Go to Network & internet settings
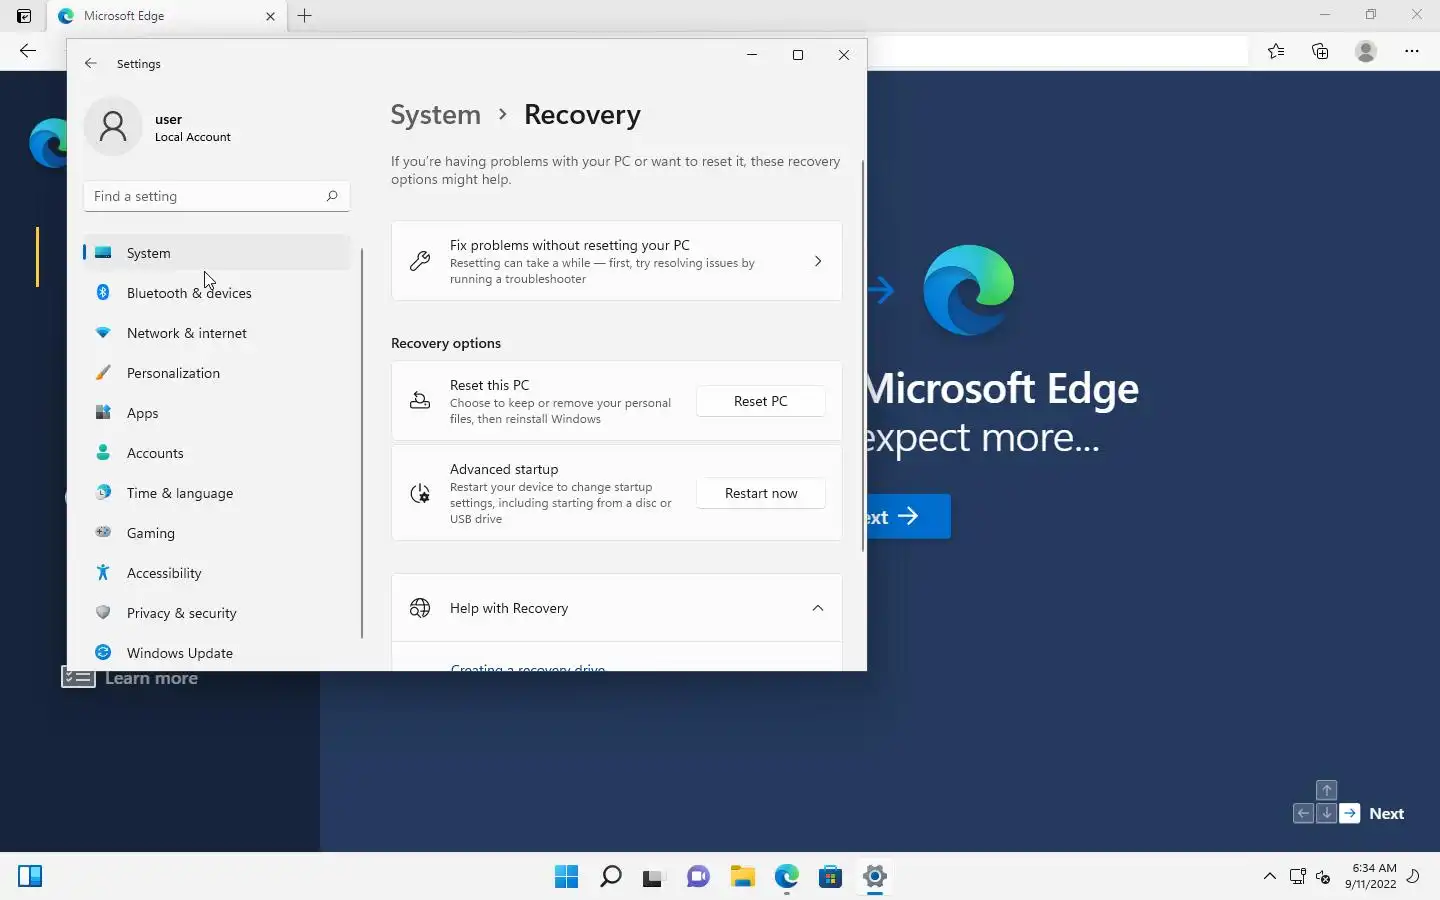This screenshot has width=1440, height=900. click(x=216, y=333)
